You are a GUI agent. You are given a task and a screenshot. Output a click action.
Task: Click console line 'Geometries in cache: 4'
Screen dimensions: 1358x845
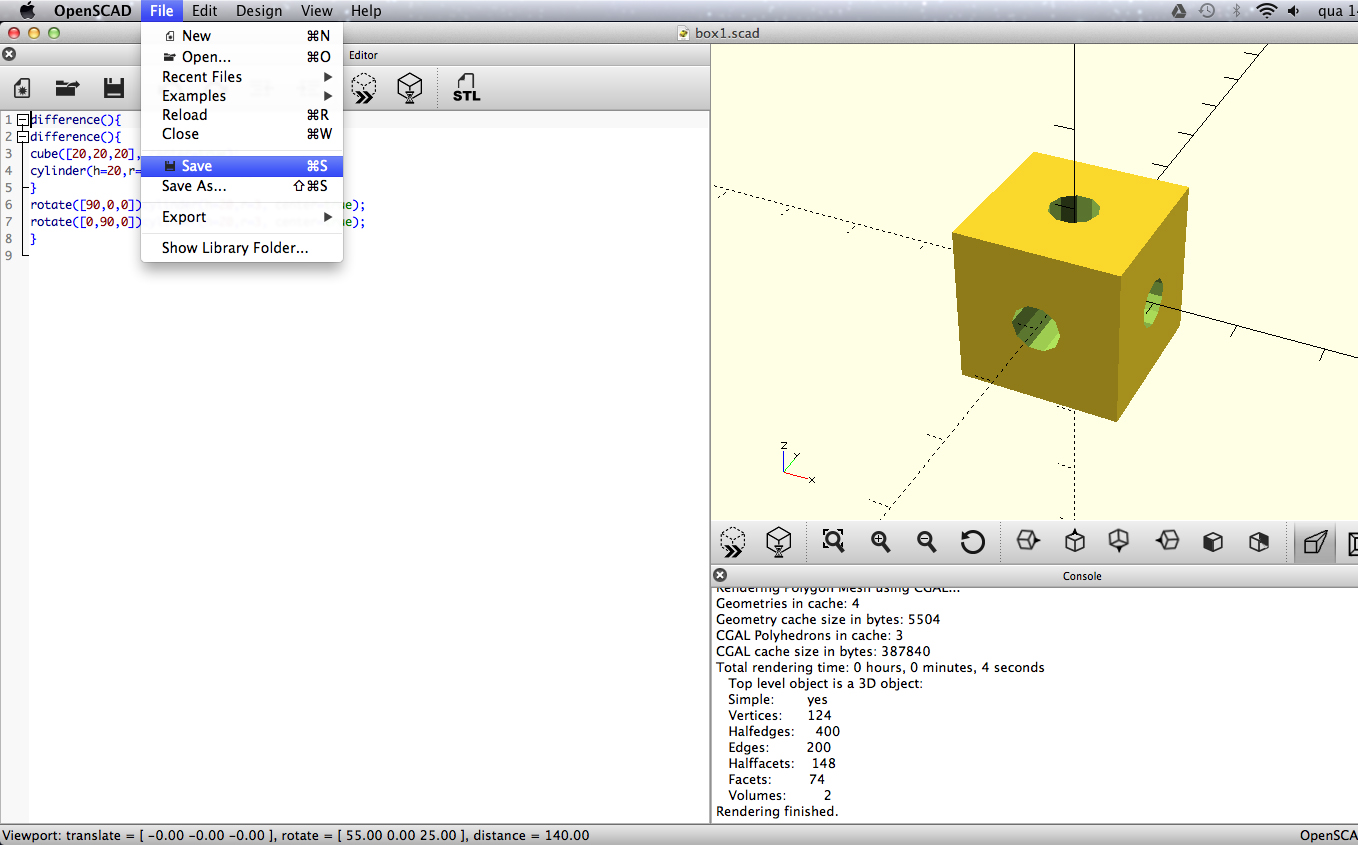pos(787,603)
